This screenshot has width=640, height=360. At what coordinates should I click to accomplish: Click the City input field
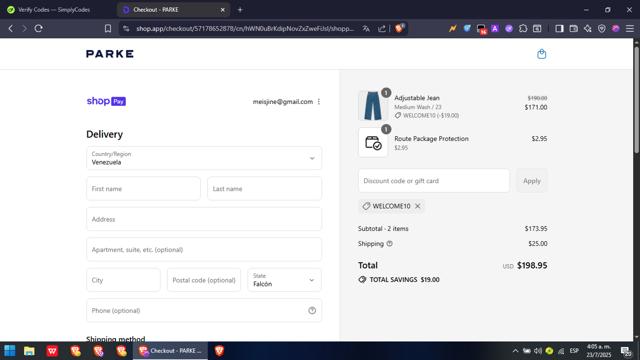(123, 280)
